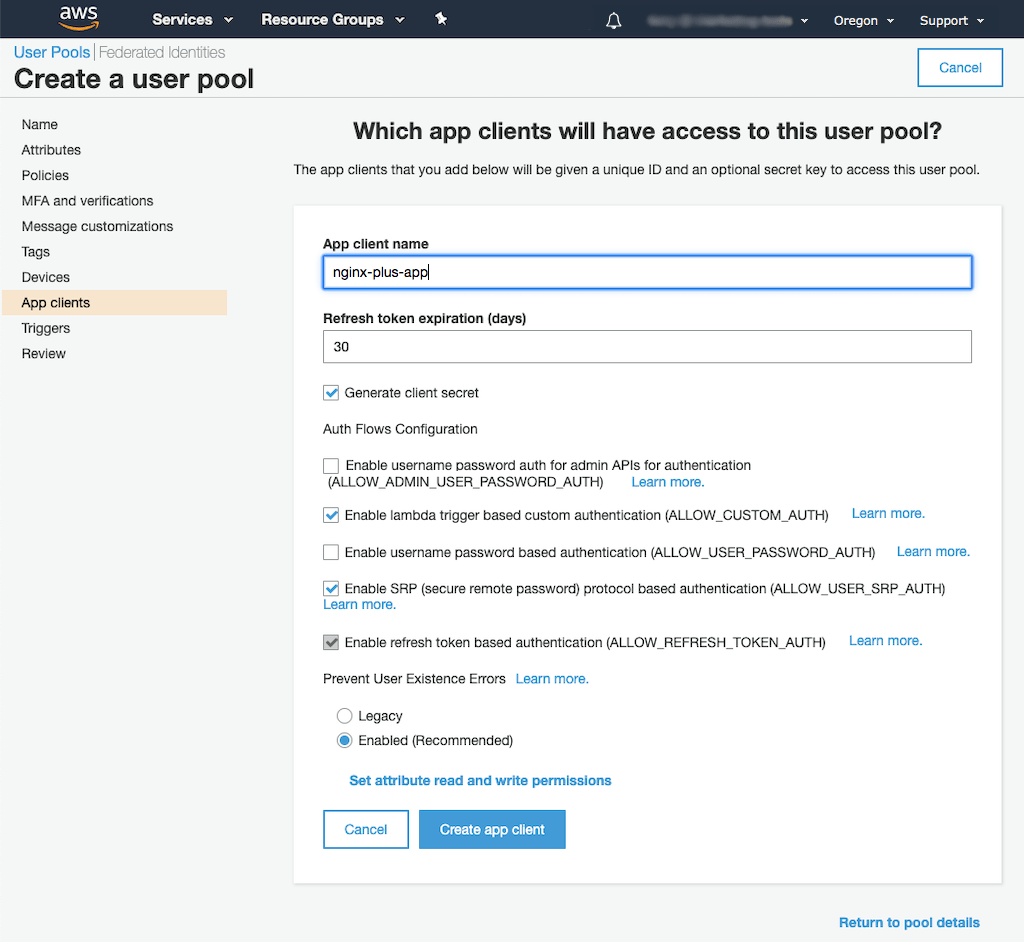Click the Create app client button
Screen dimensions: 1024x942
492,829
